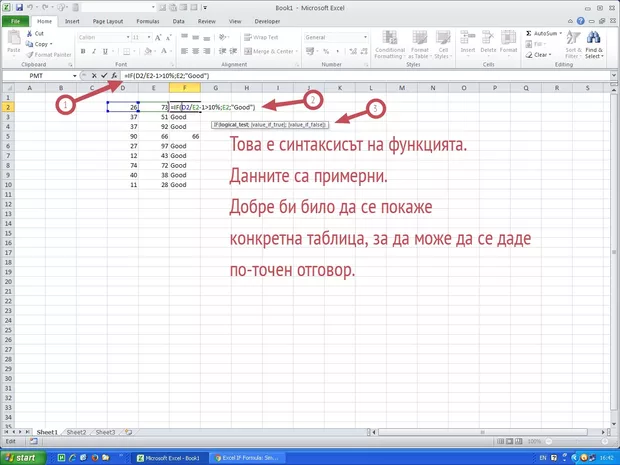The width and height of the screenshot is (620, 465).
Task: Switch to Normal view in status bar
Action: (500, 441)
